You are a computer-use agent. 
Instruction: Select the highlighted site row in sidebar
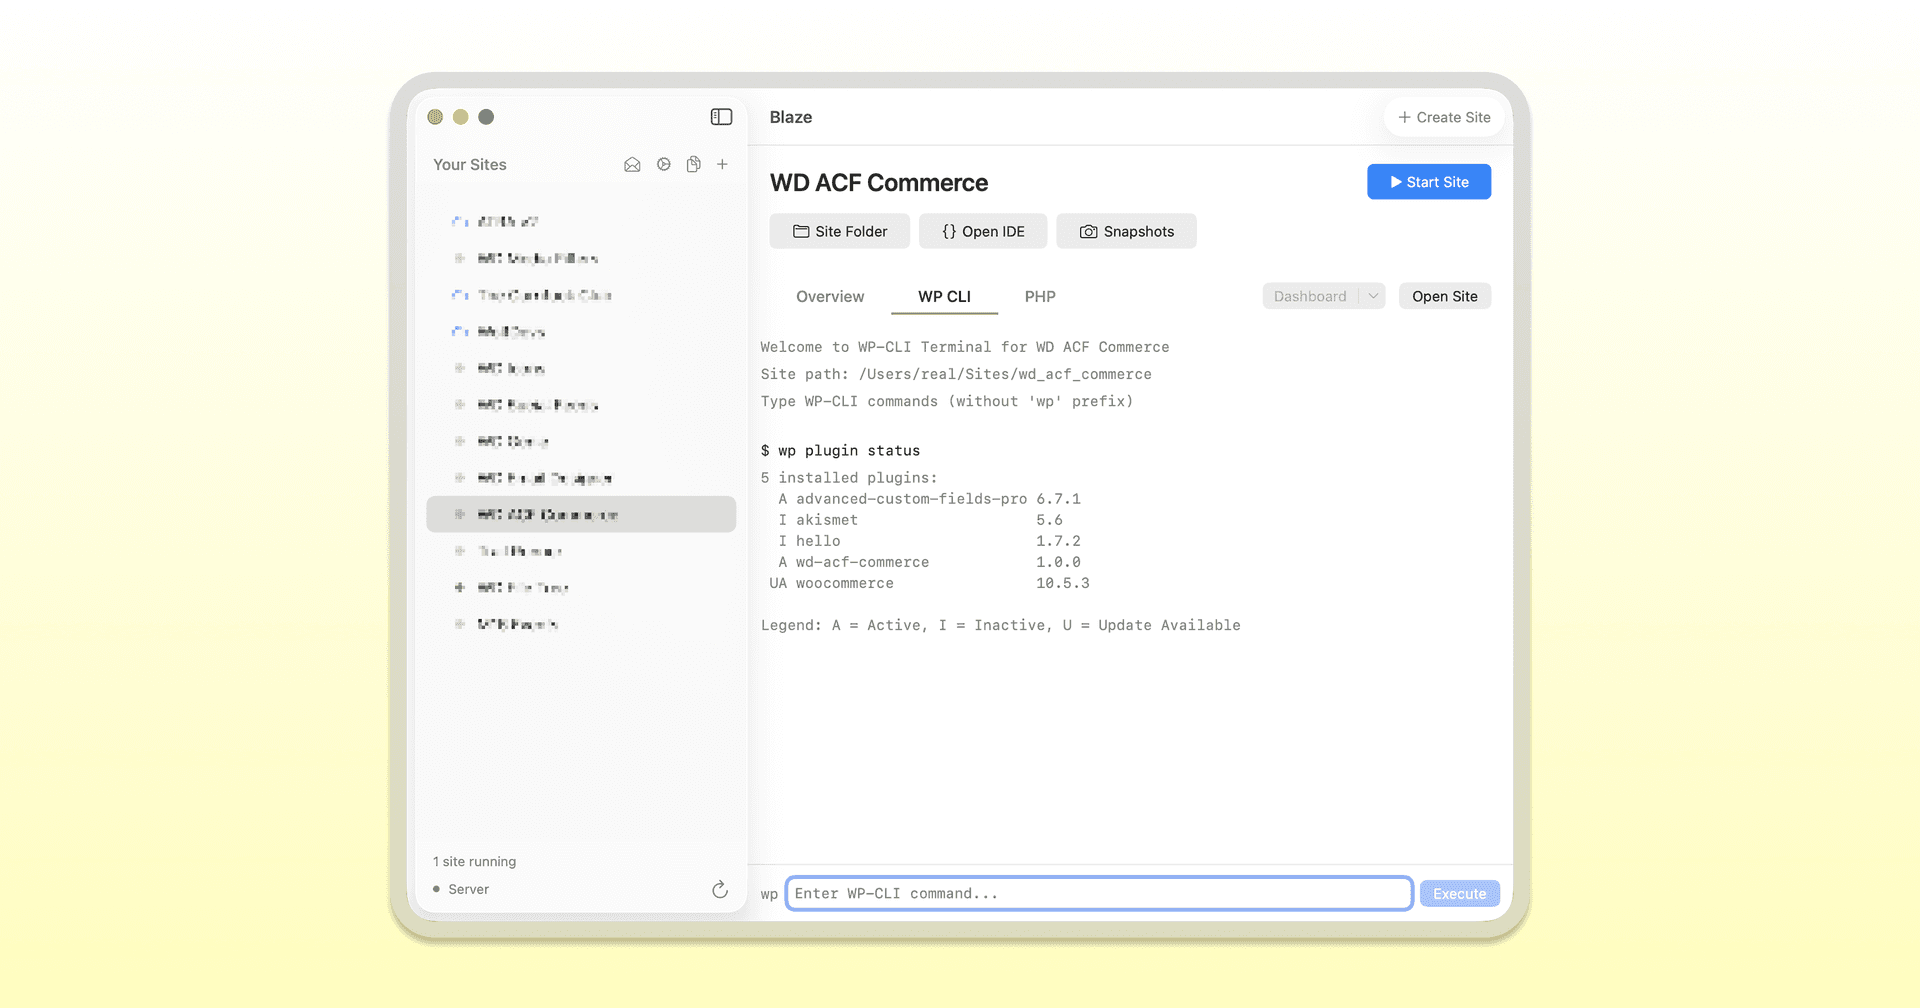581,514
